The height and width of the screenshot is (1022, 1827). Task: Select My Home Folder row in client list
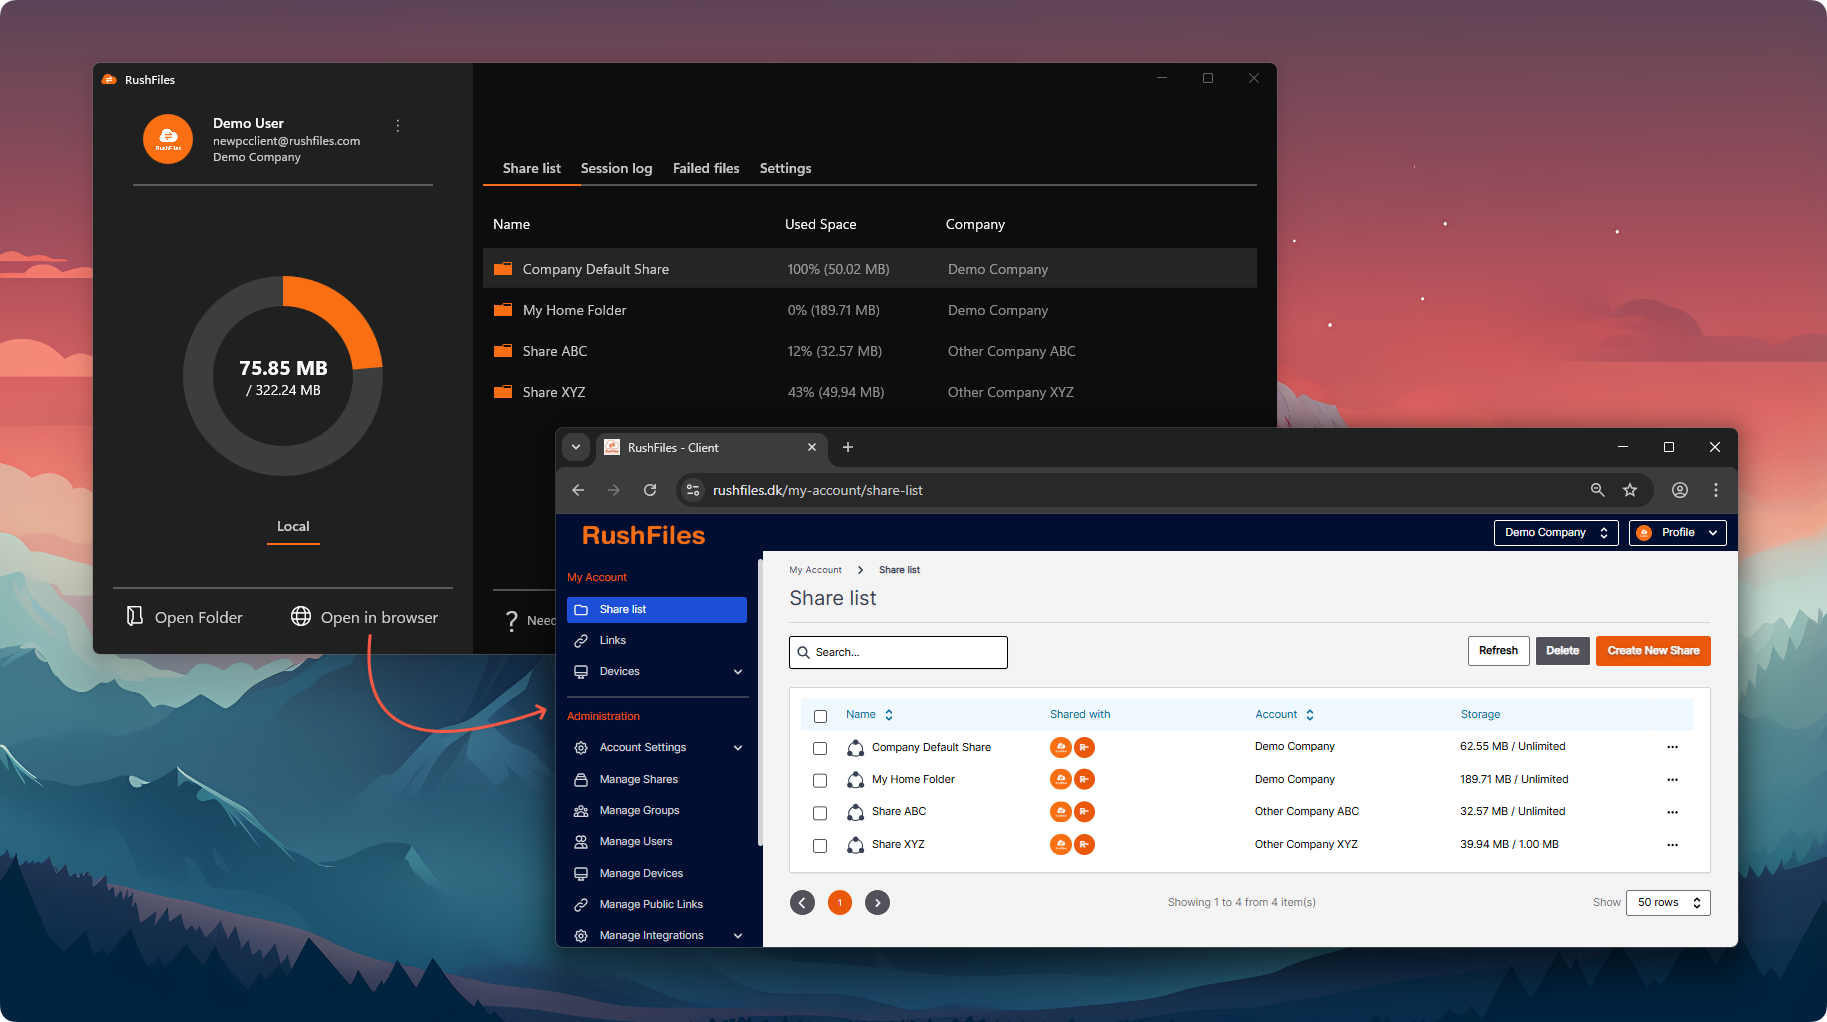pyautogui.click(x=870, y=310)
